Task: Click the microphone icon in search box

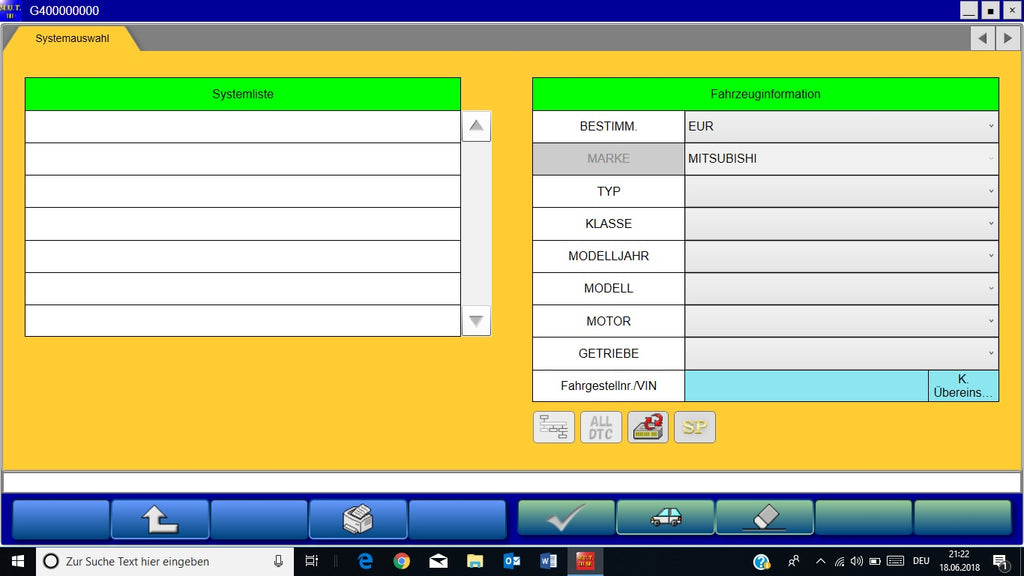Action: pyautogui.click(x=278, y=561)
